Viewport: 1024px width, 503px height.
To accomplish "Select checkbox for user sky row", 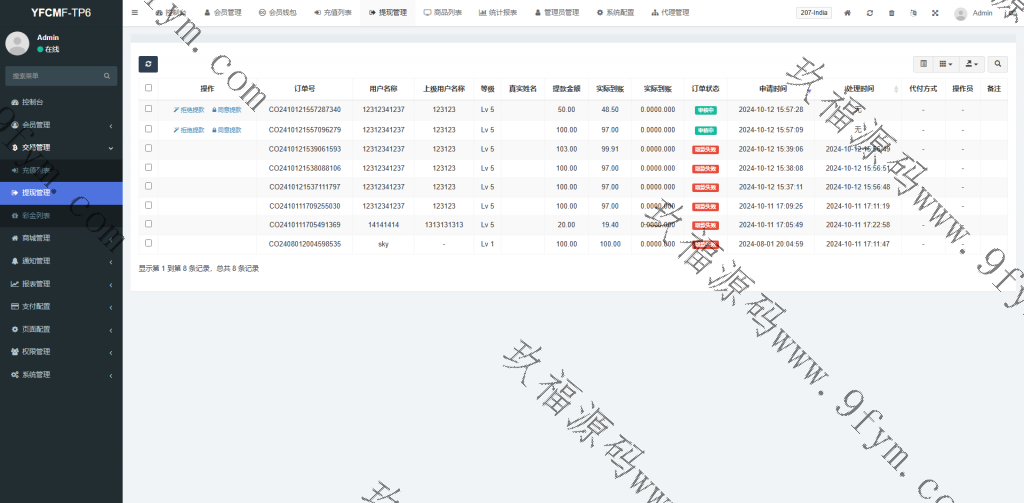I will pos(149,243).
